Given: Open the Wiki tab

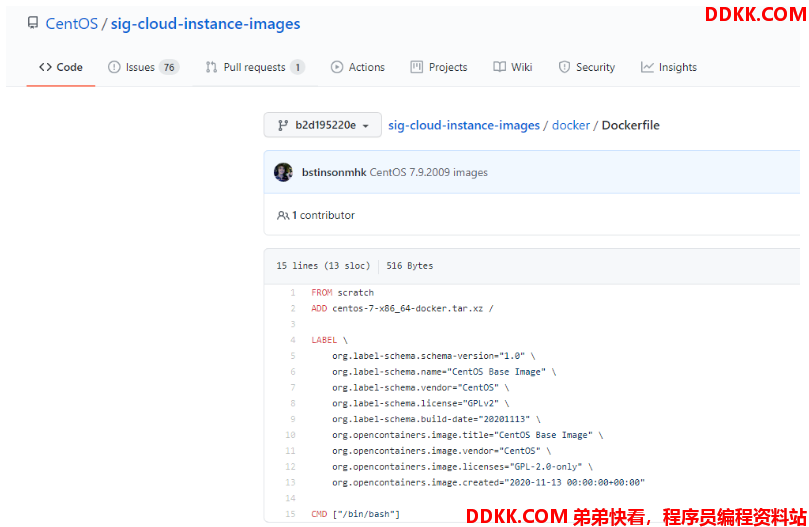Looking at the screenshot, I should pos(513,67).
